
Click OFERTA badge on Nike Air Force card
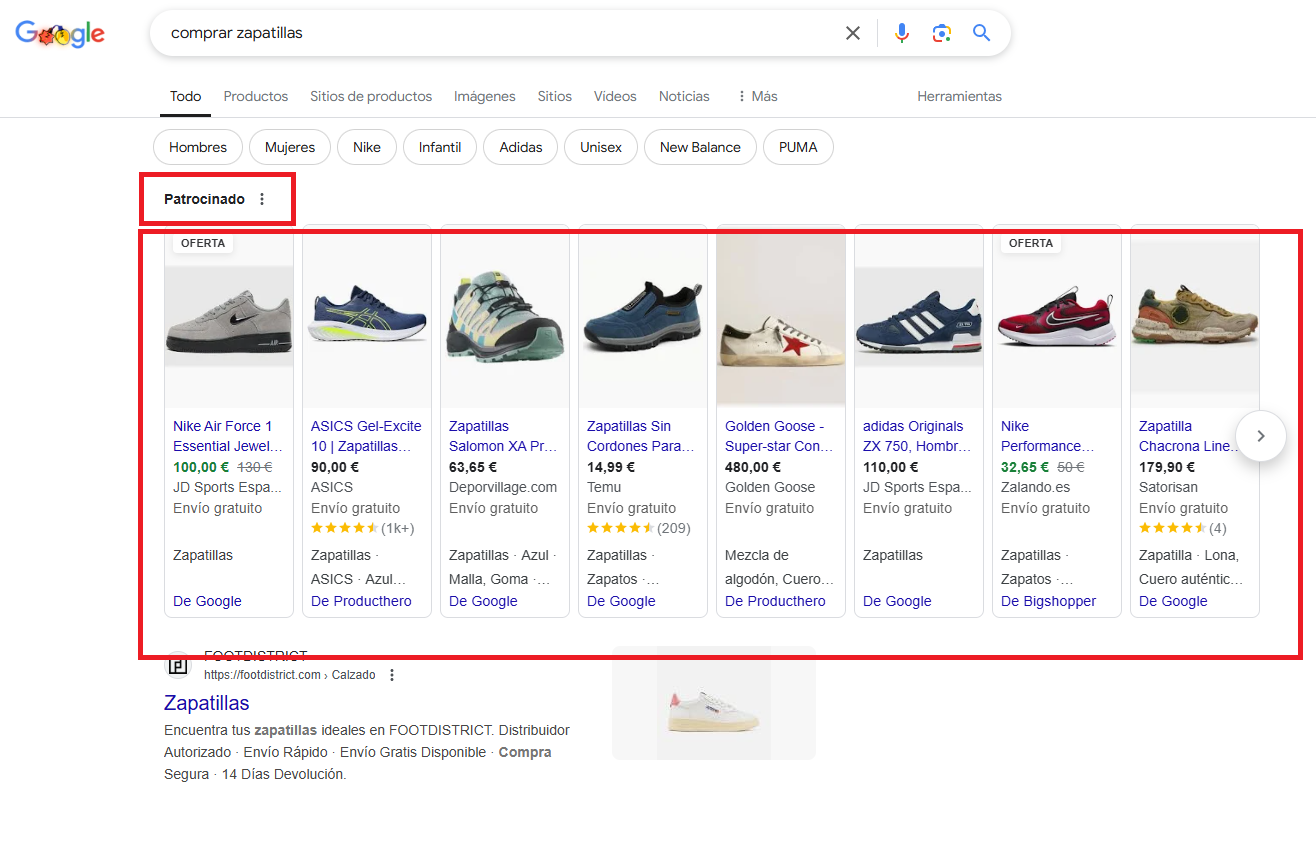[x=203, y=243]
